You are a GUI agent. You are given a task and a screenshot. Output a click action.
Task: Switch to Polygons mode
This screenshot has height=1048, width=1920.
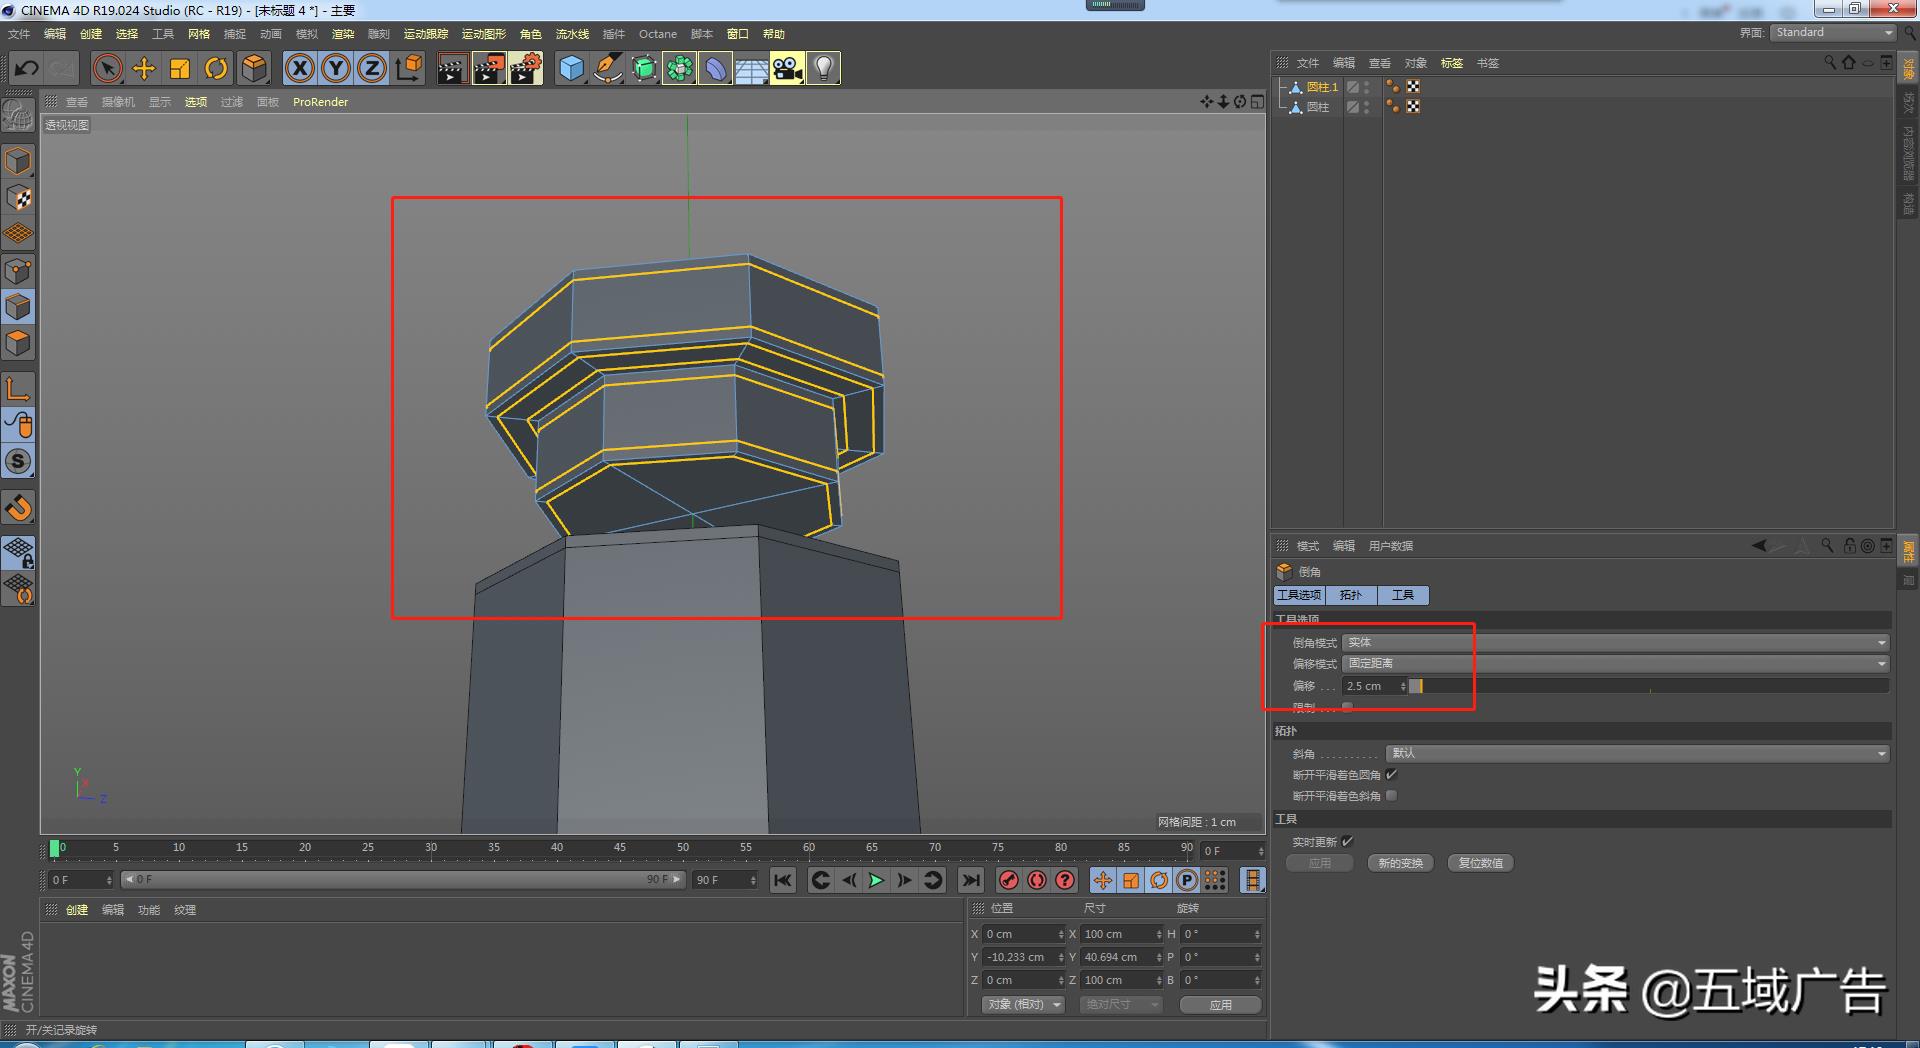click(x=18, y=343)
